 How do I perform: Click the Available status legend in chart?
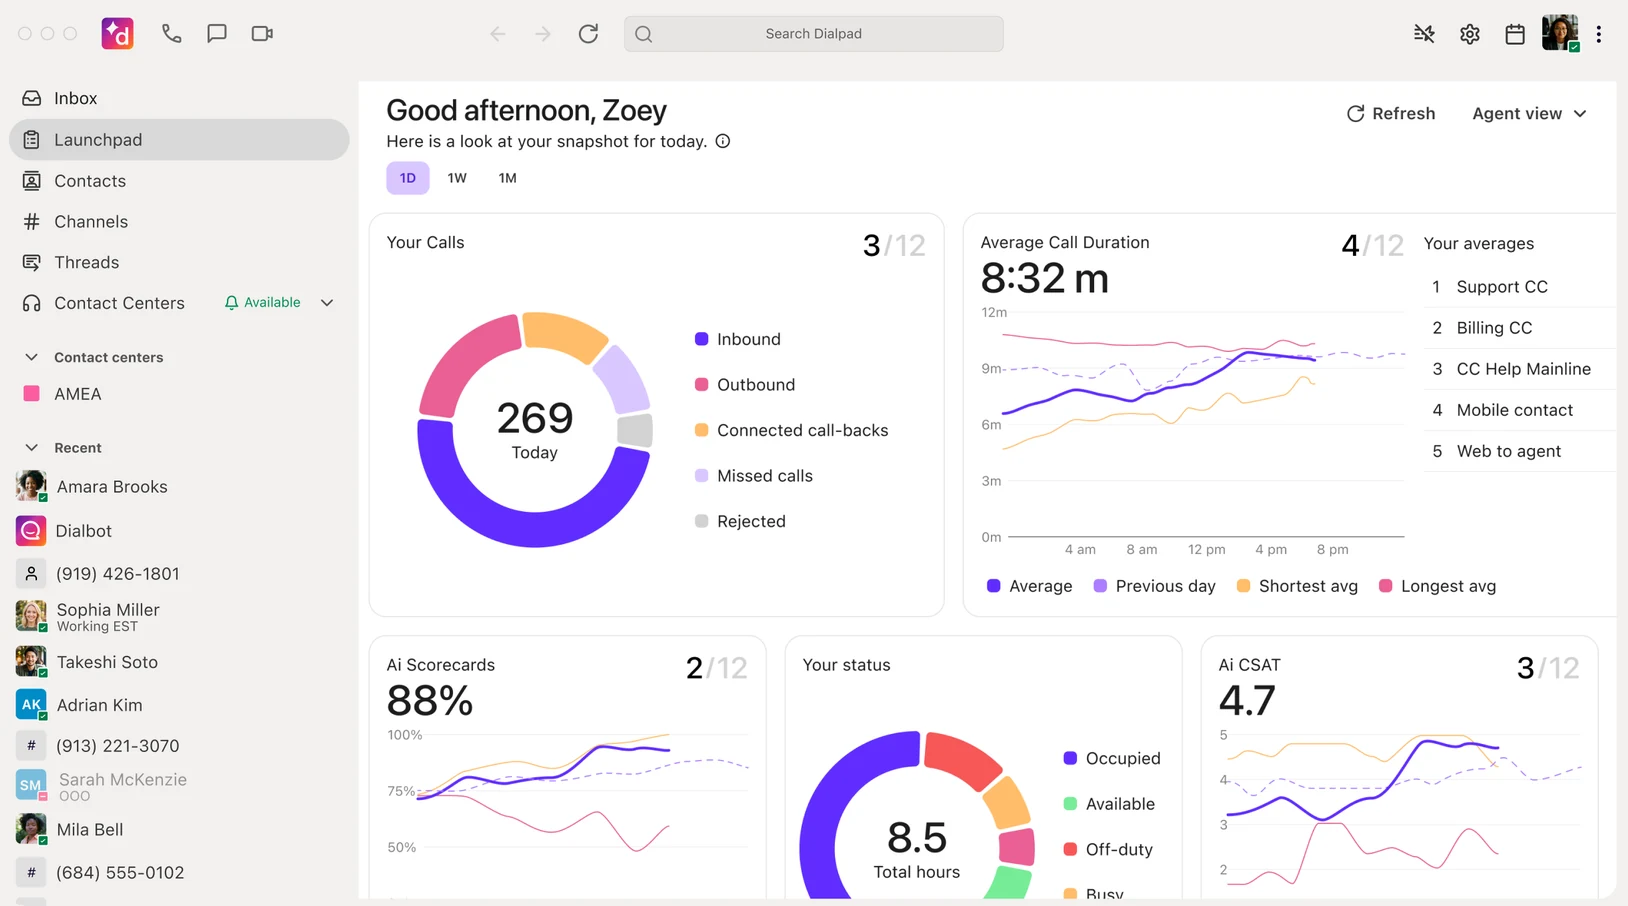tap(1109, 804)
